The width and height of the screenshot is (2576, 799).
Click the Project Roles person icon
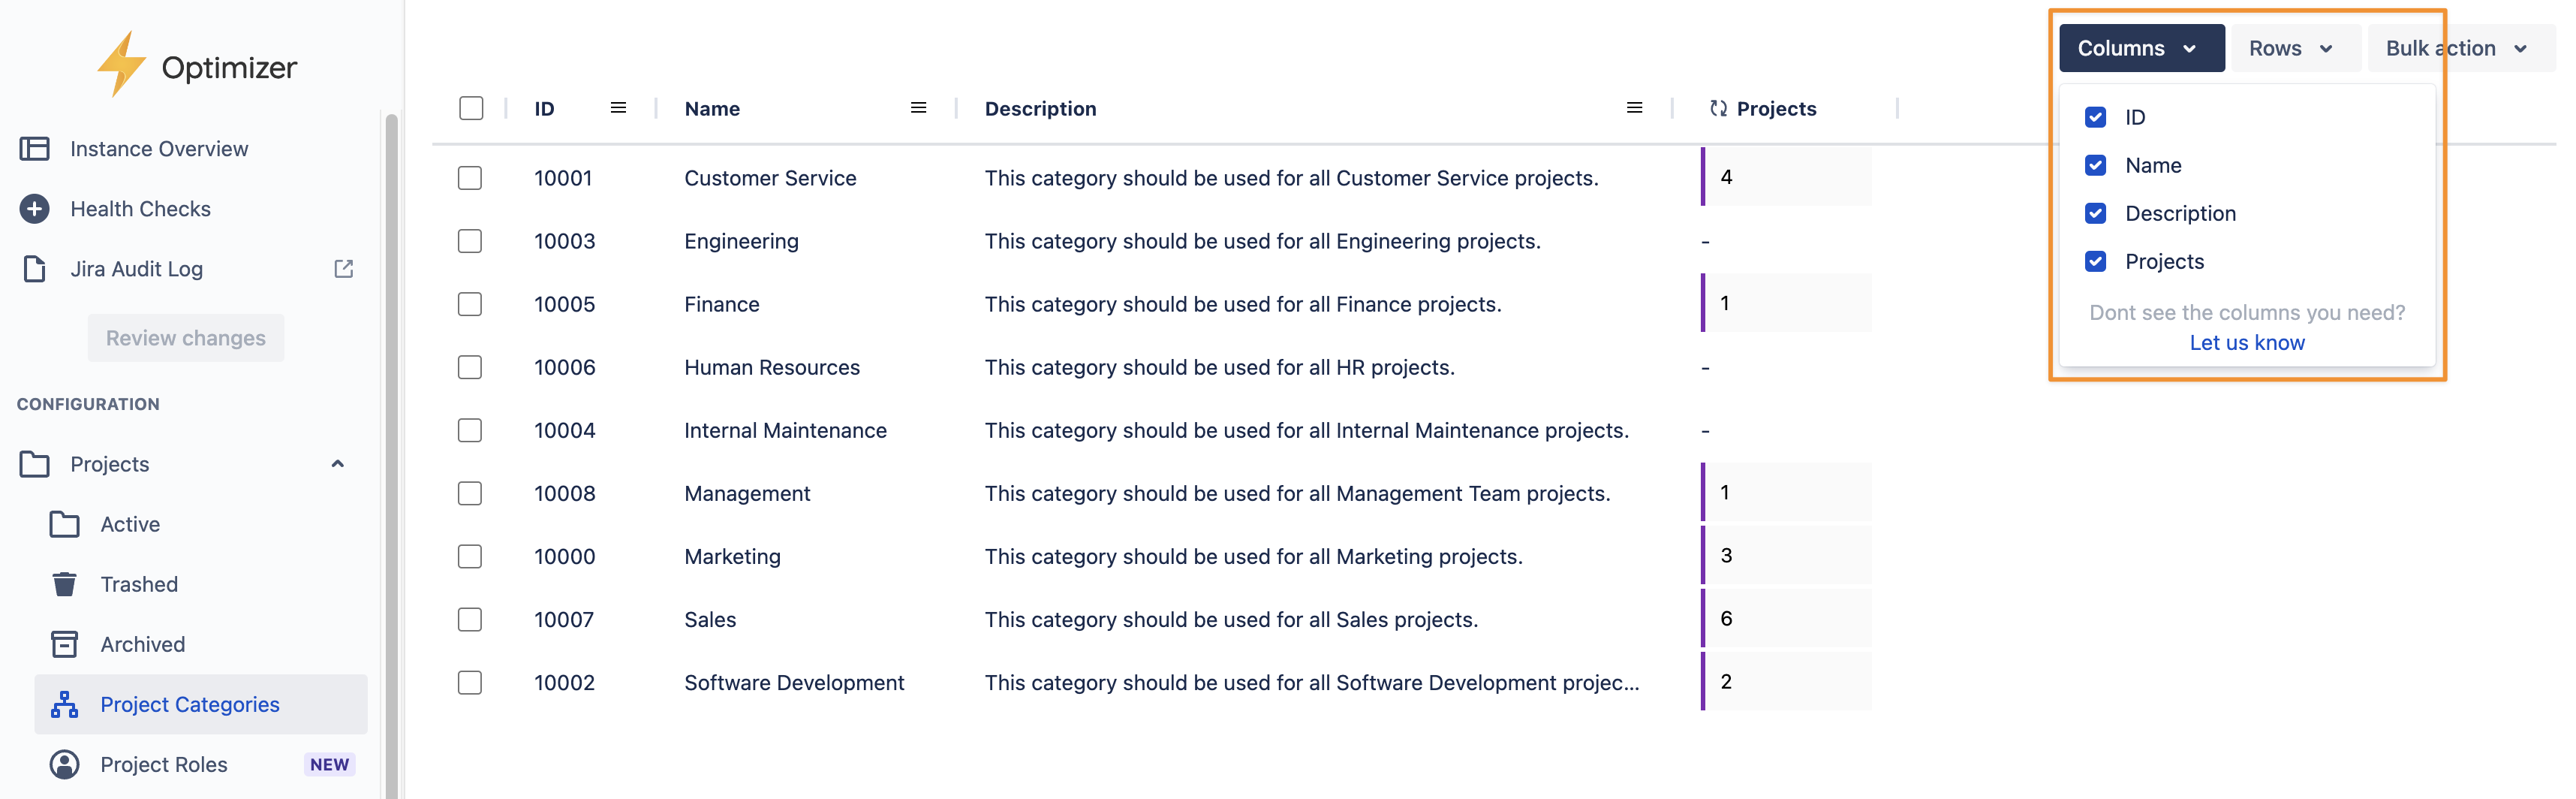[64, 764]
